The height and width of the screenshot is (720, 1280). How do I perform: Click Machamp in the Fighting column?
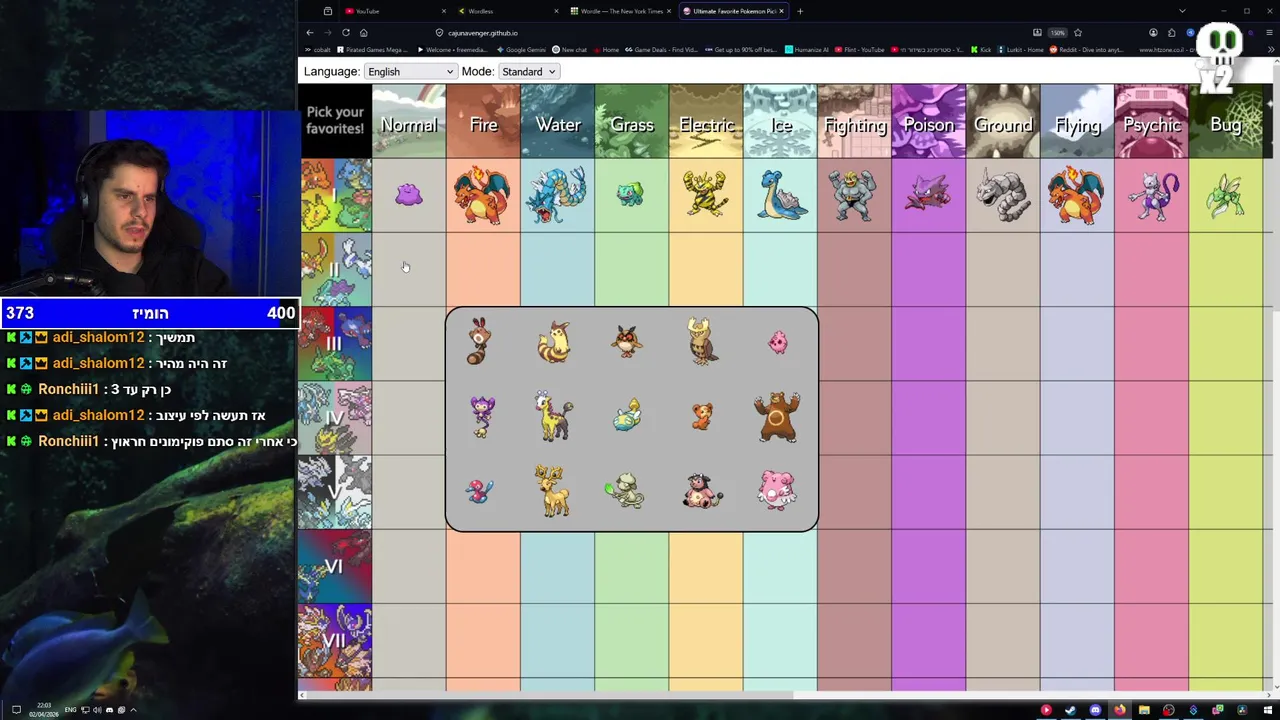[x=854, y=194]
